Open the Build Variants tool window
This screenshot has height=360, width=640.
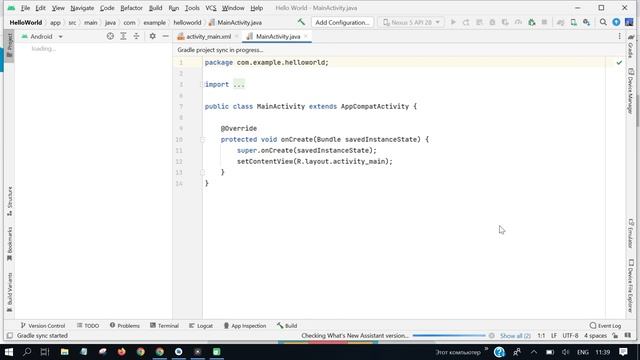tap(9, 292)
